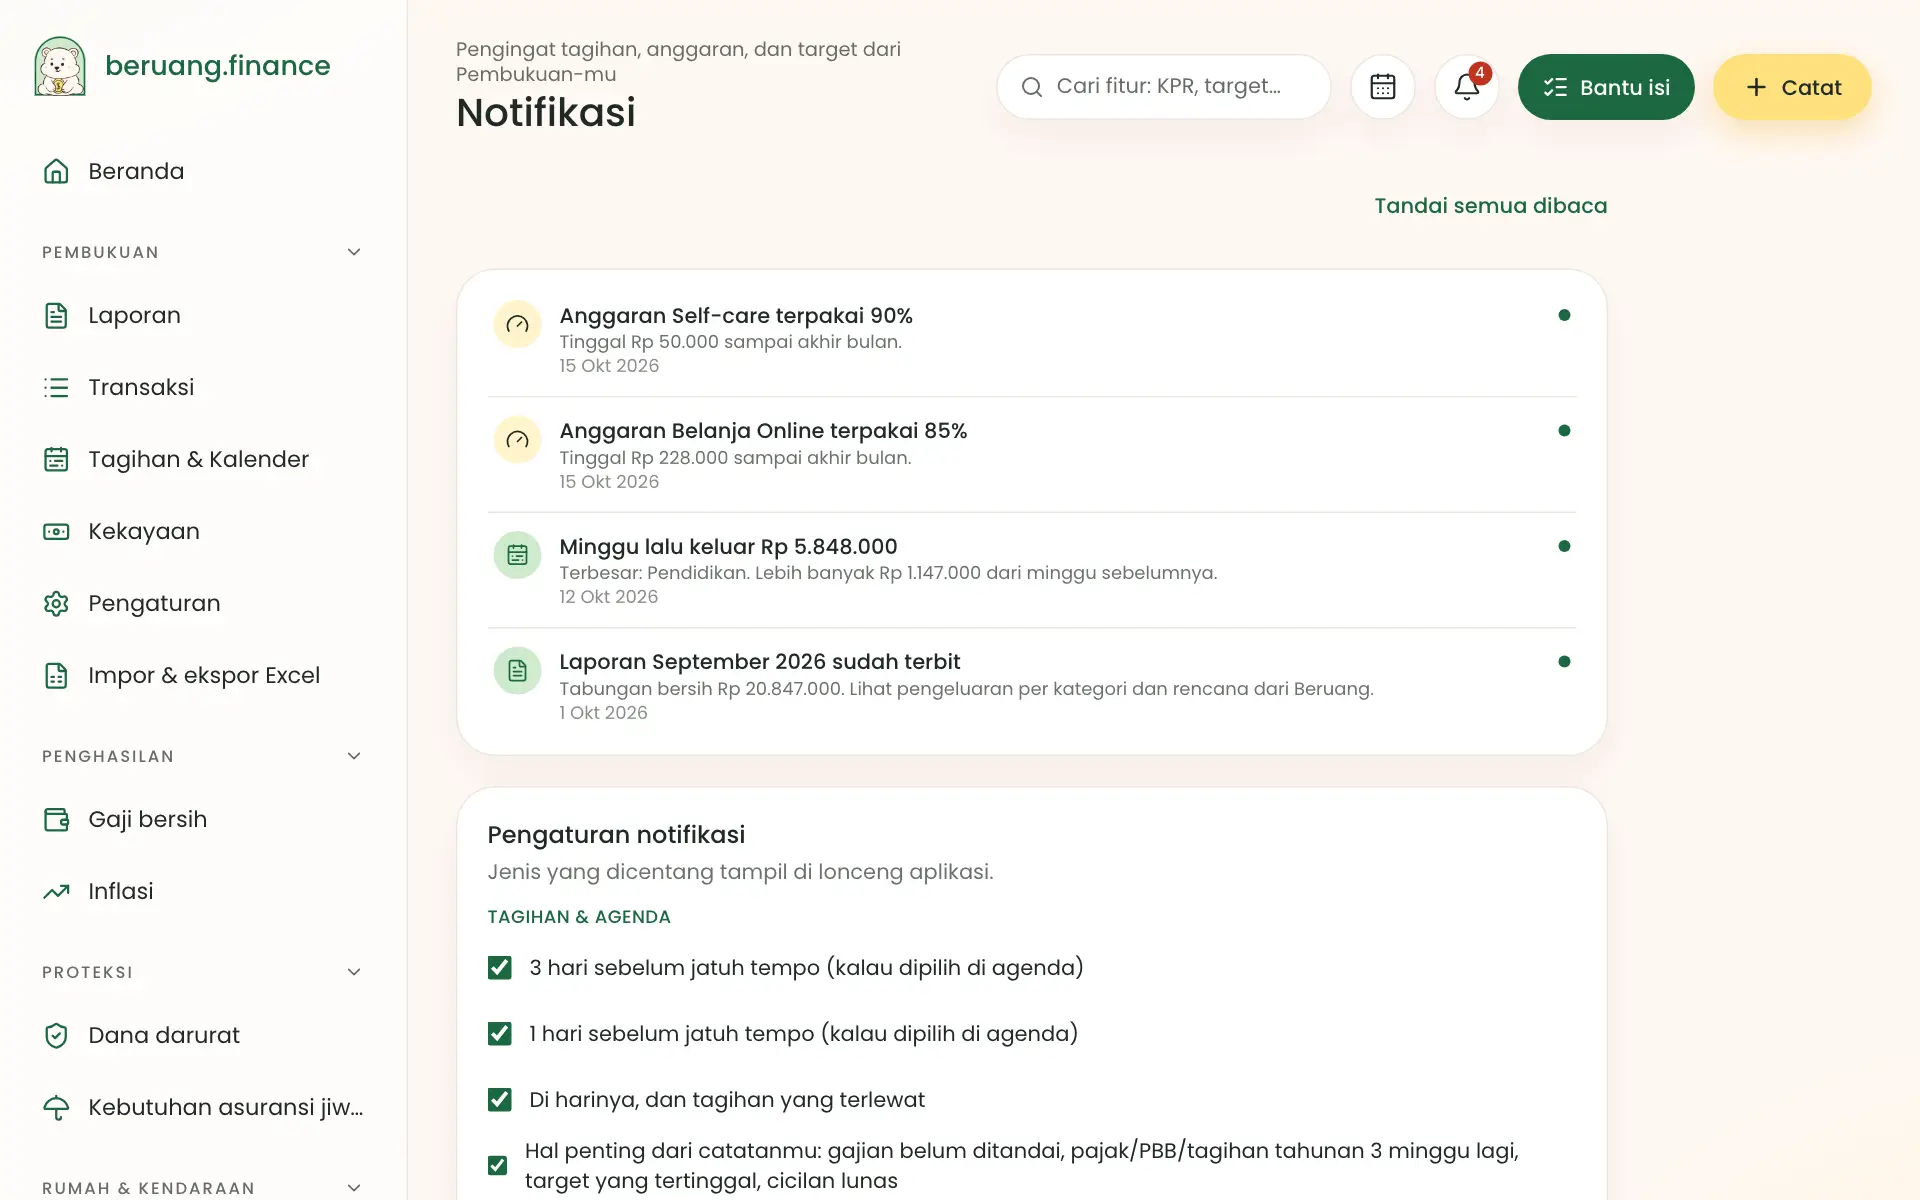Click the Minggu lalu keluar Rp 5.848.000 title
This screenshot has width=1920, height=1200.
[728, 547]
